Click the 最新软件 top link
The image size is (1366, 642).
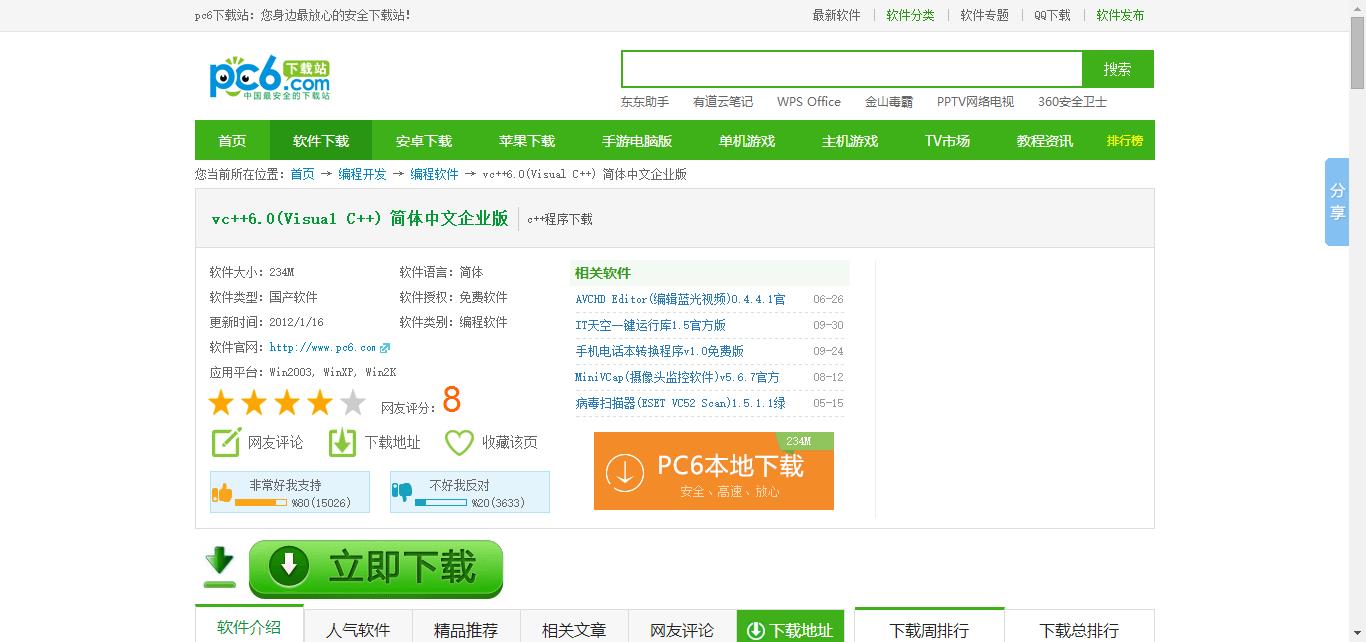[x=836, y=15]
